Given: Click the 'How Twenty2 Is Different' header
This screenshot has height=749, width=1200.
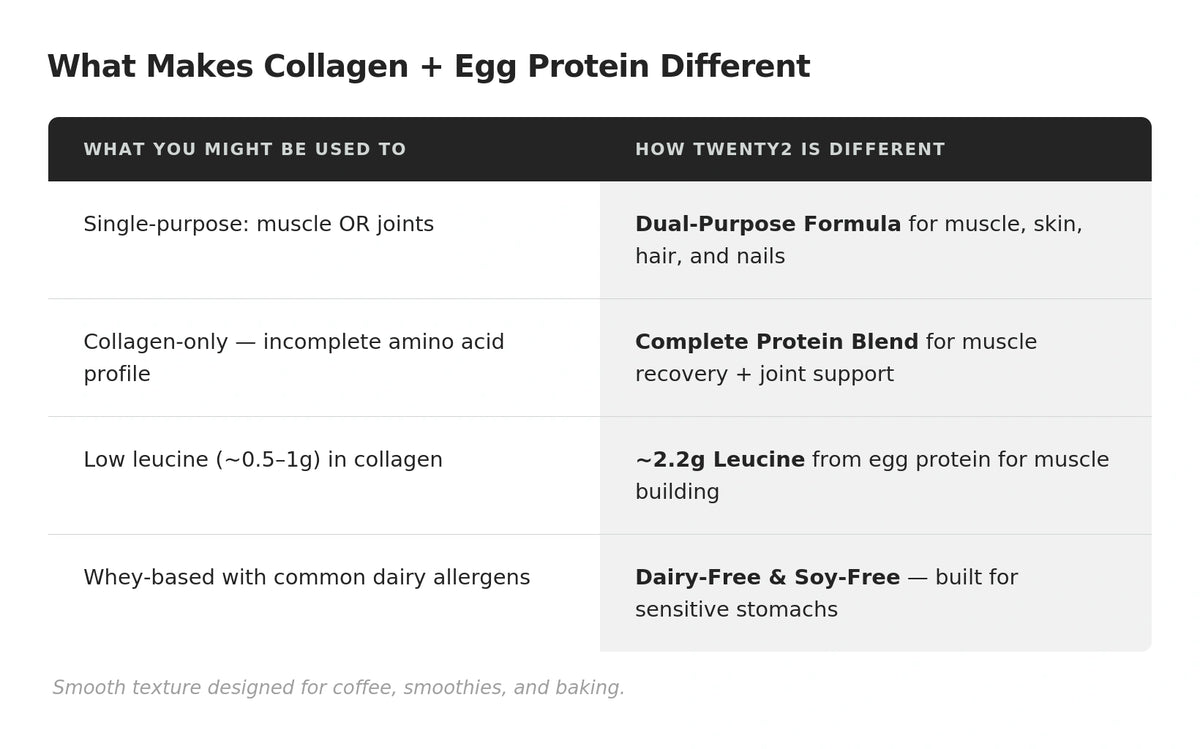Looking at the screenshot, I should pyautogui.click(x=789, y=150).
